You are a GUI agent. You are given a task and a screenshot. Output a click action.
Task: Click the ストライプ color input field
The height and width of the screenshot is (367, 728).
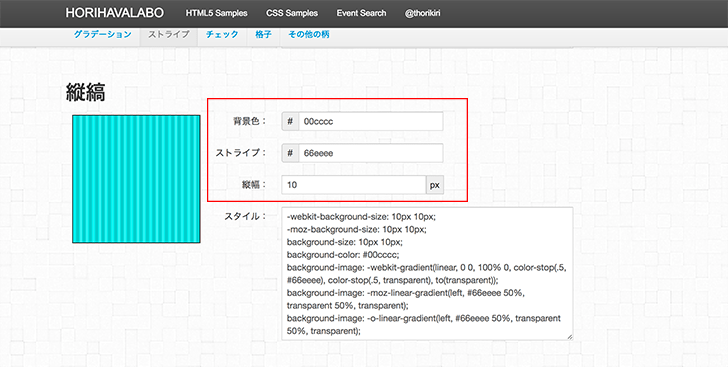(371, 153)
